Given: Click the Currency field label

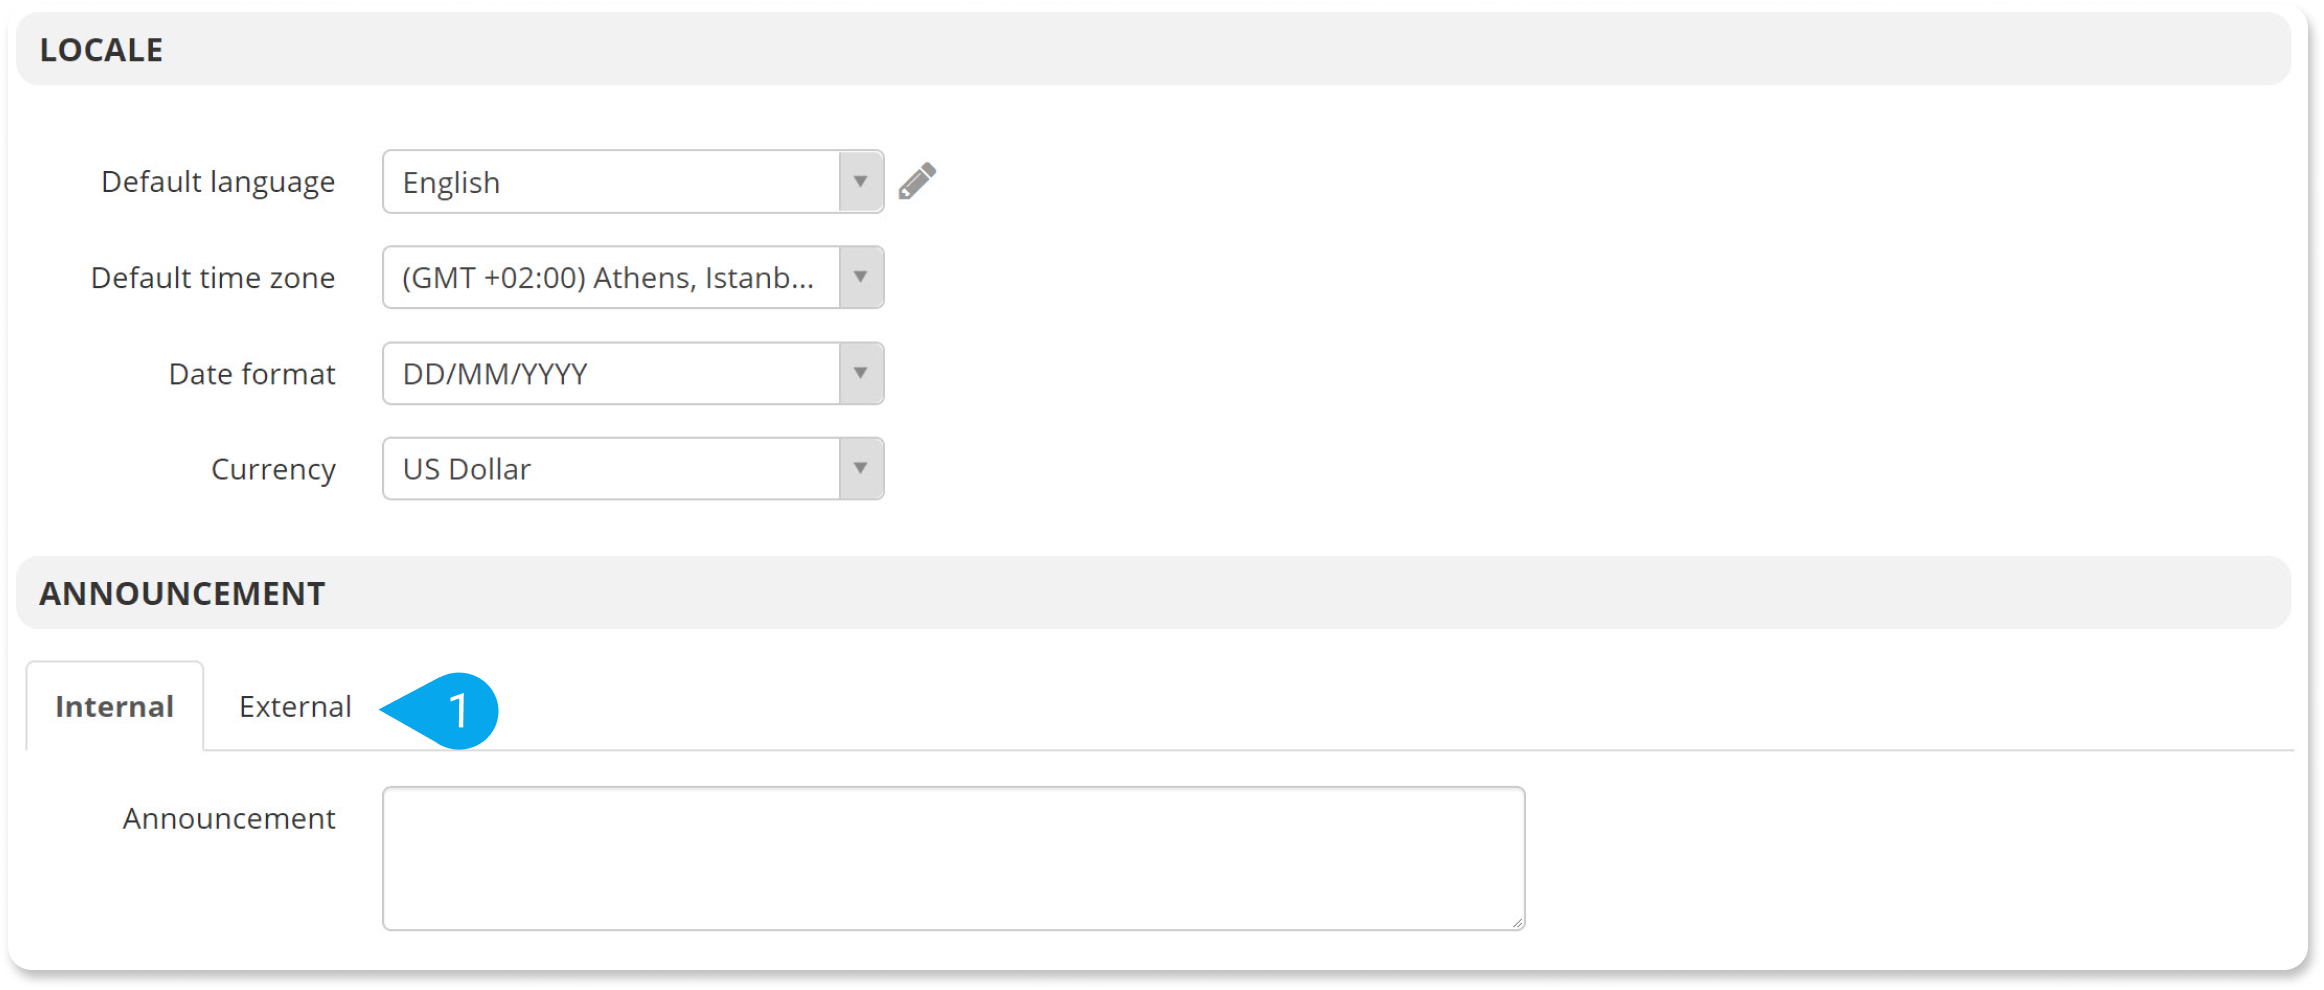Looking at the screenshot, I should (272, 468).
